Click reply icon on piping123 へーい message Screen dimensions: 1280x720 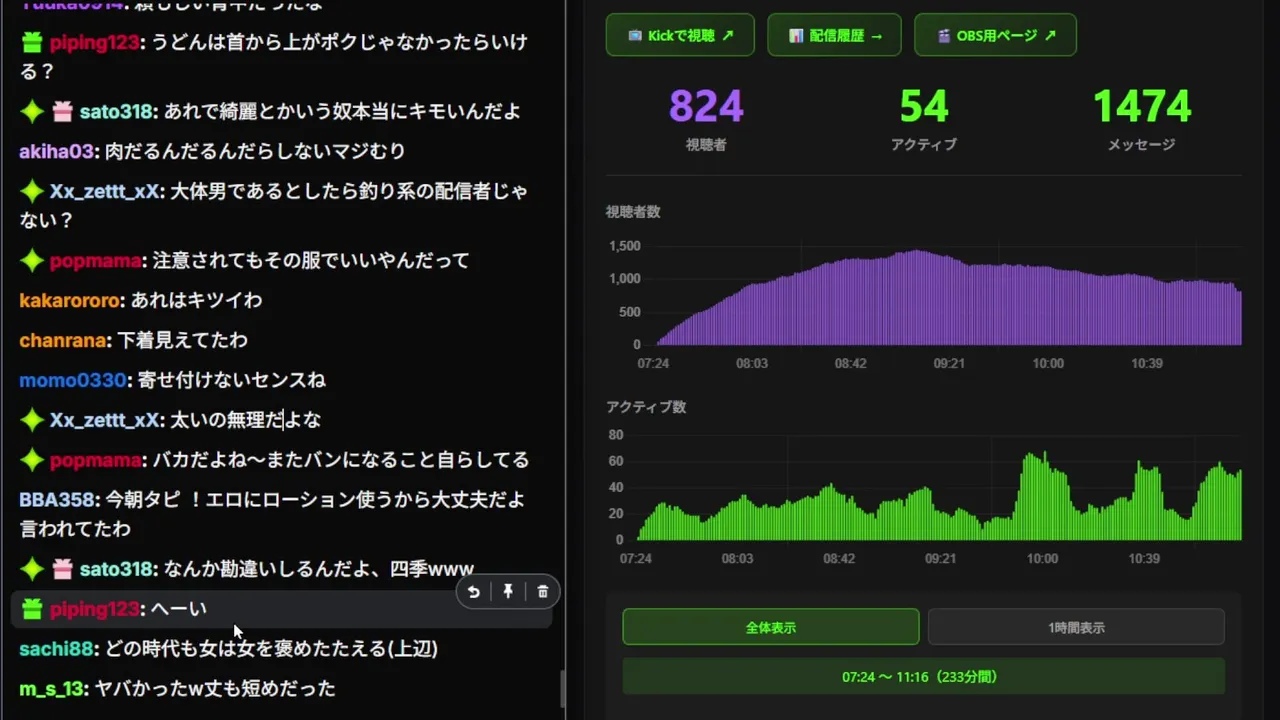(x=474, y=592)
